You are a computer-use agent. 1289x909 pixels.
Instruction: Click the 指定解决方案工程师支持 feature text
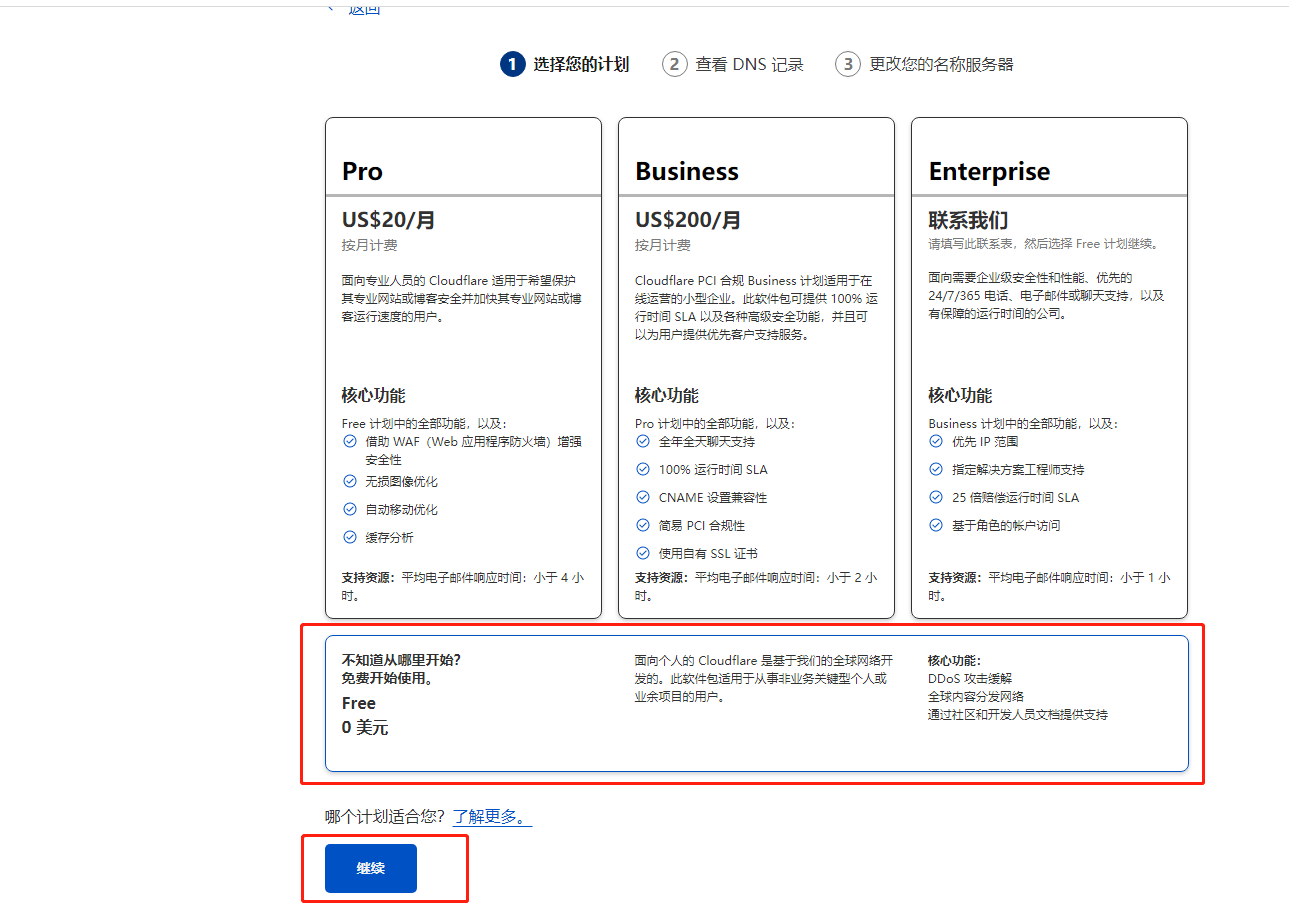[1018, 469]
